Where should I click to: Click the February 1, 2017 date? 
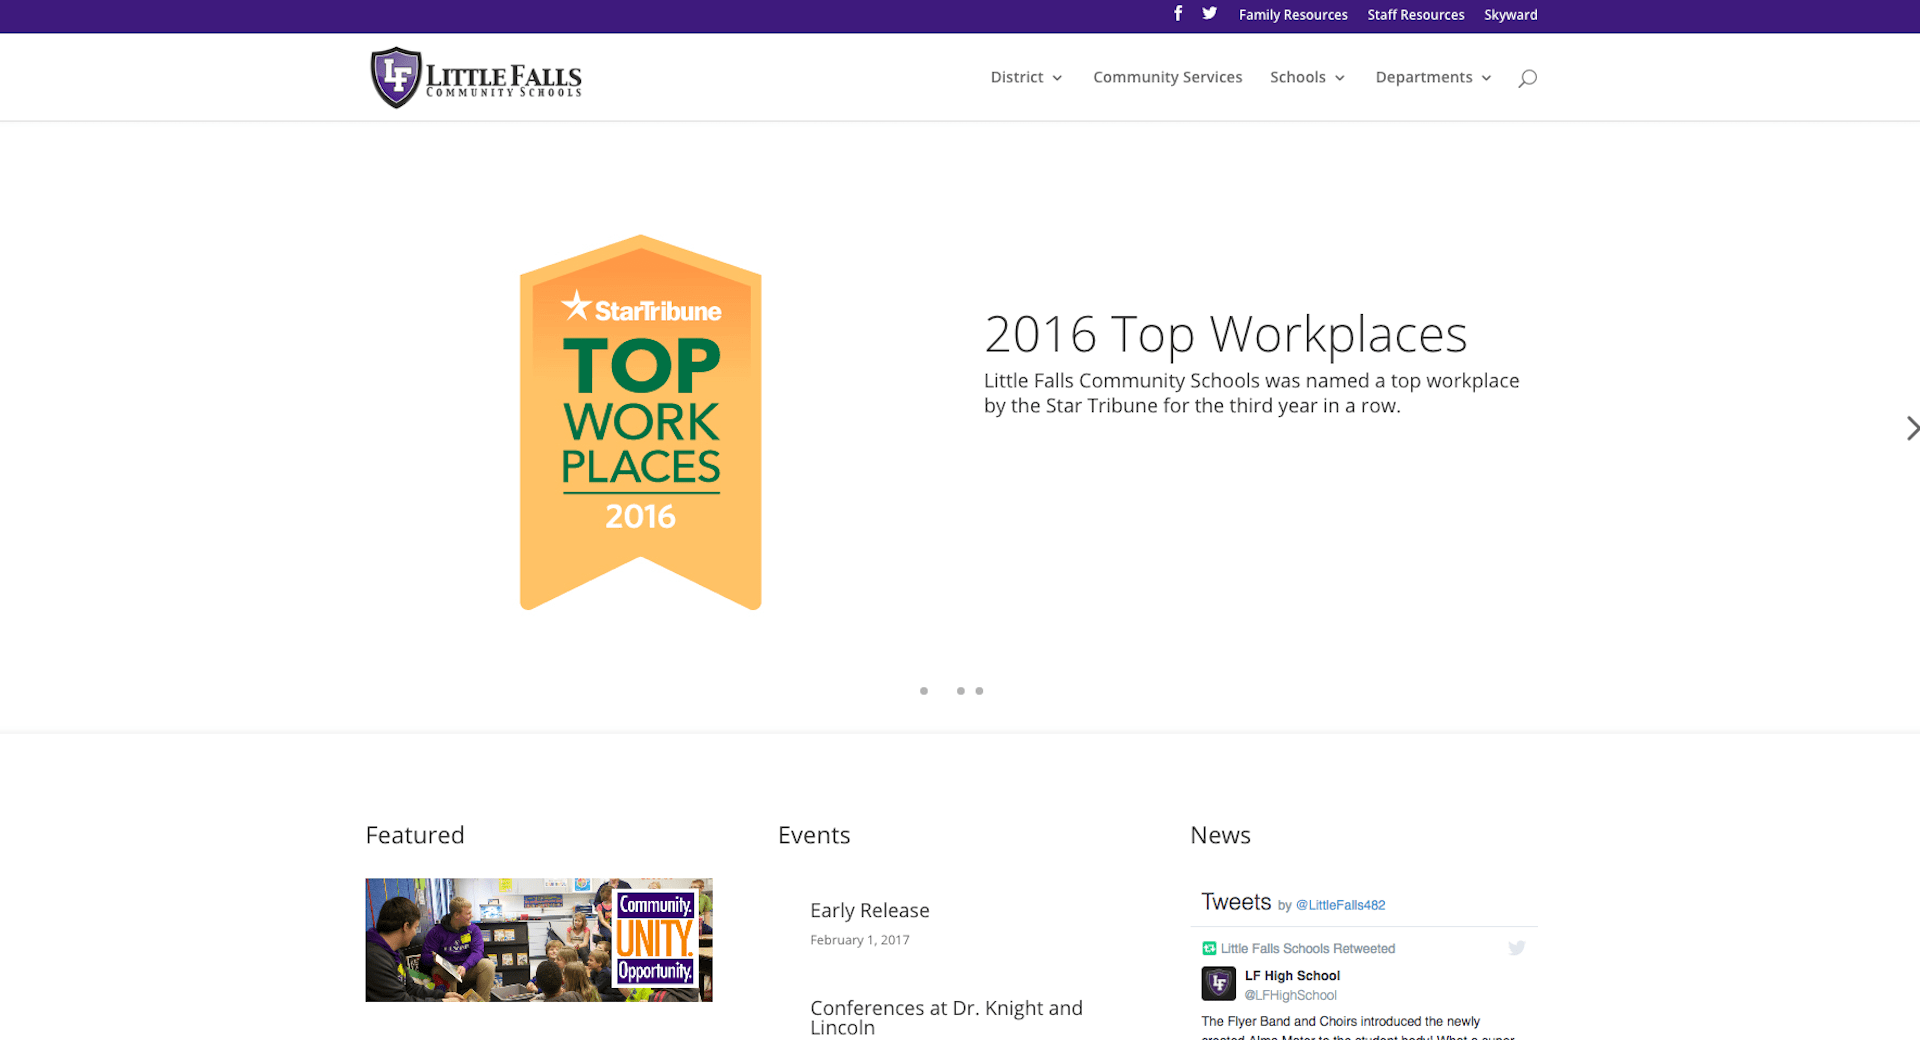click(x=859, y=940)
